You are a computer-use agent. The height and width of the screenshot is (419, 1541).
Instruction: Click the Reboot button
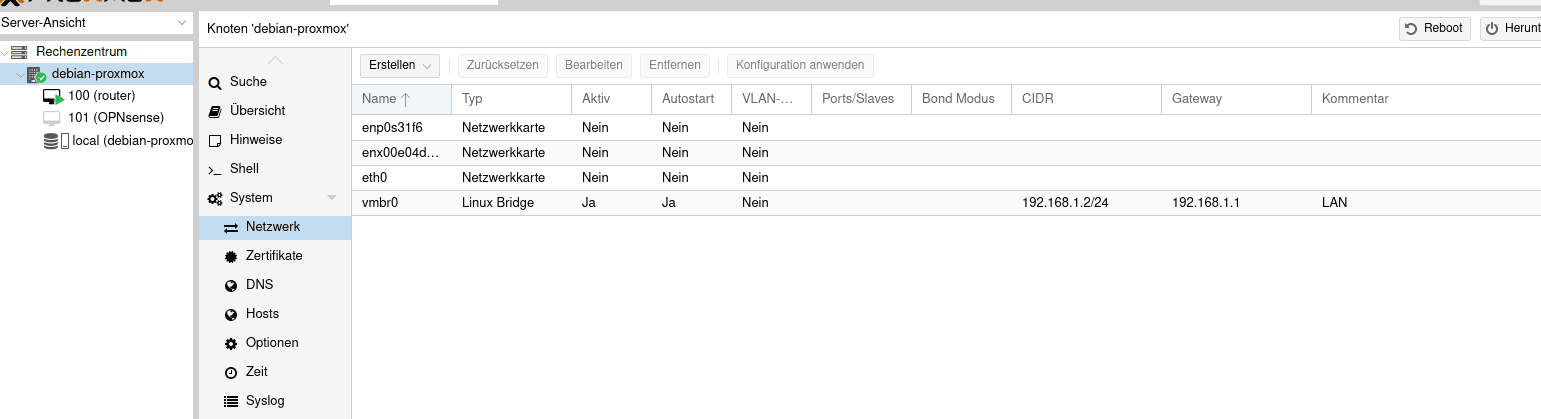pyautogui.click(x=1435, y=28)
